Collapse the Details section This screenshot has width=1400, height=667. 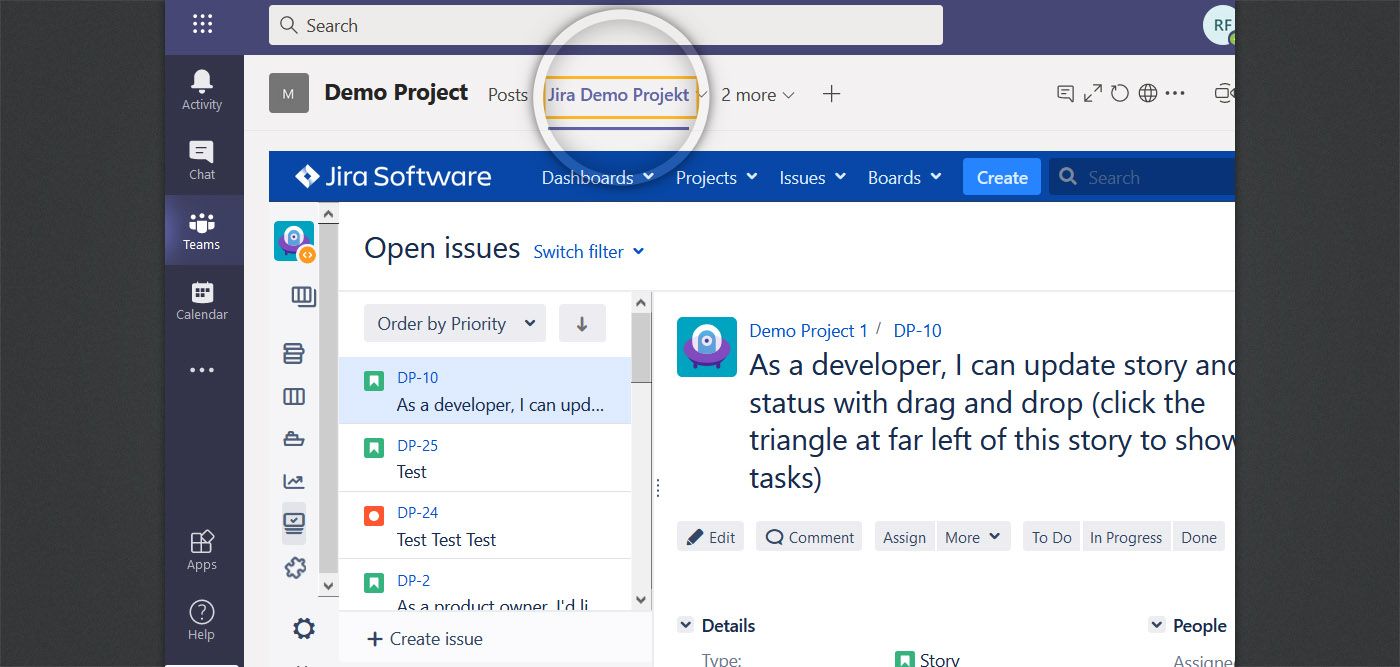pyautogui.click(x=685, y=625)
